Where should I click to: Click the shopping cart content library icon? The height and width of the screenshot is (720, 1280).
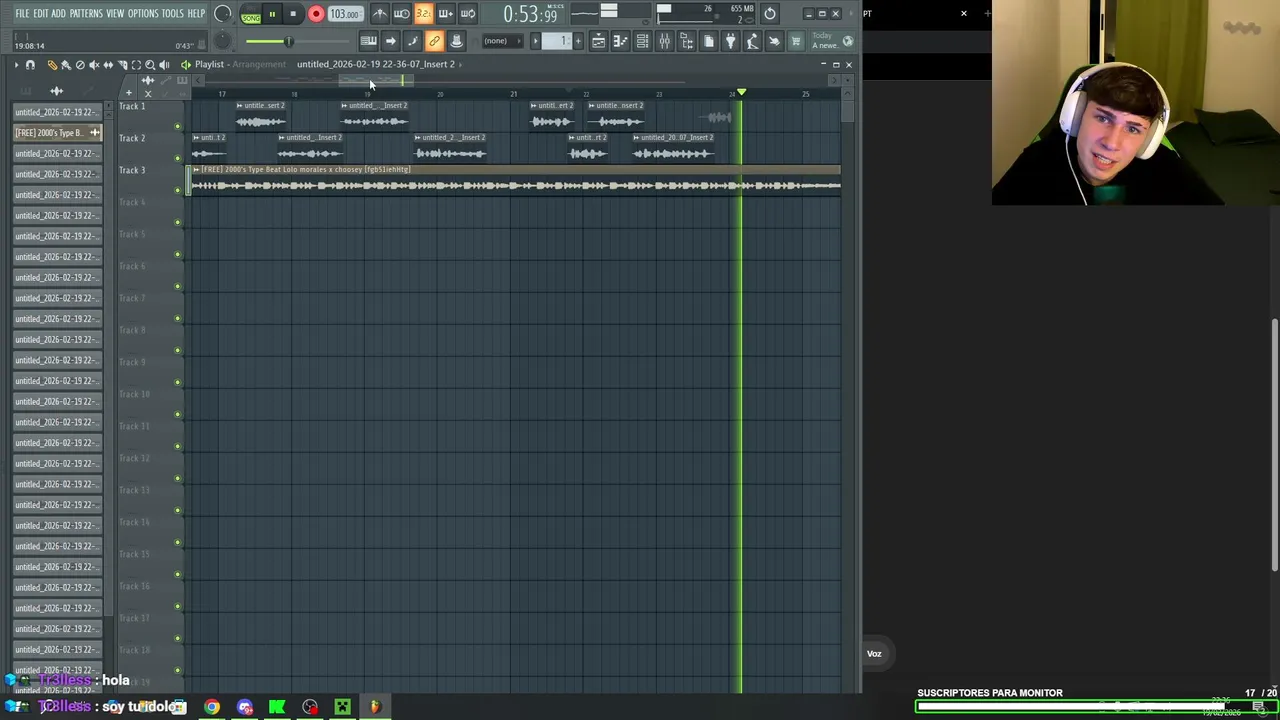tap(796, 41)
